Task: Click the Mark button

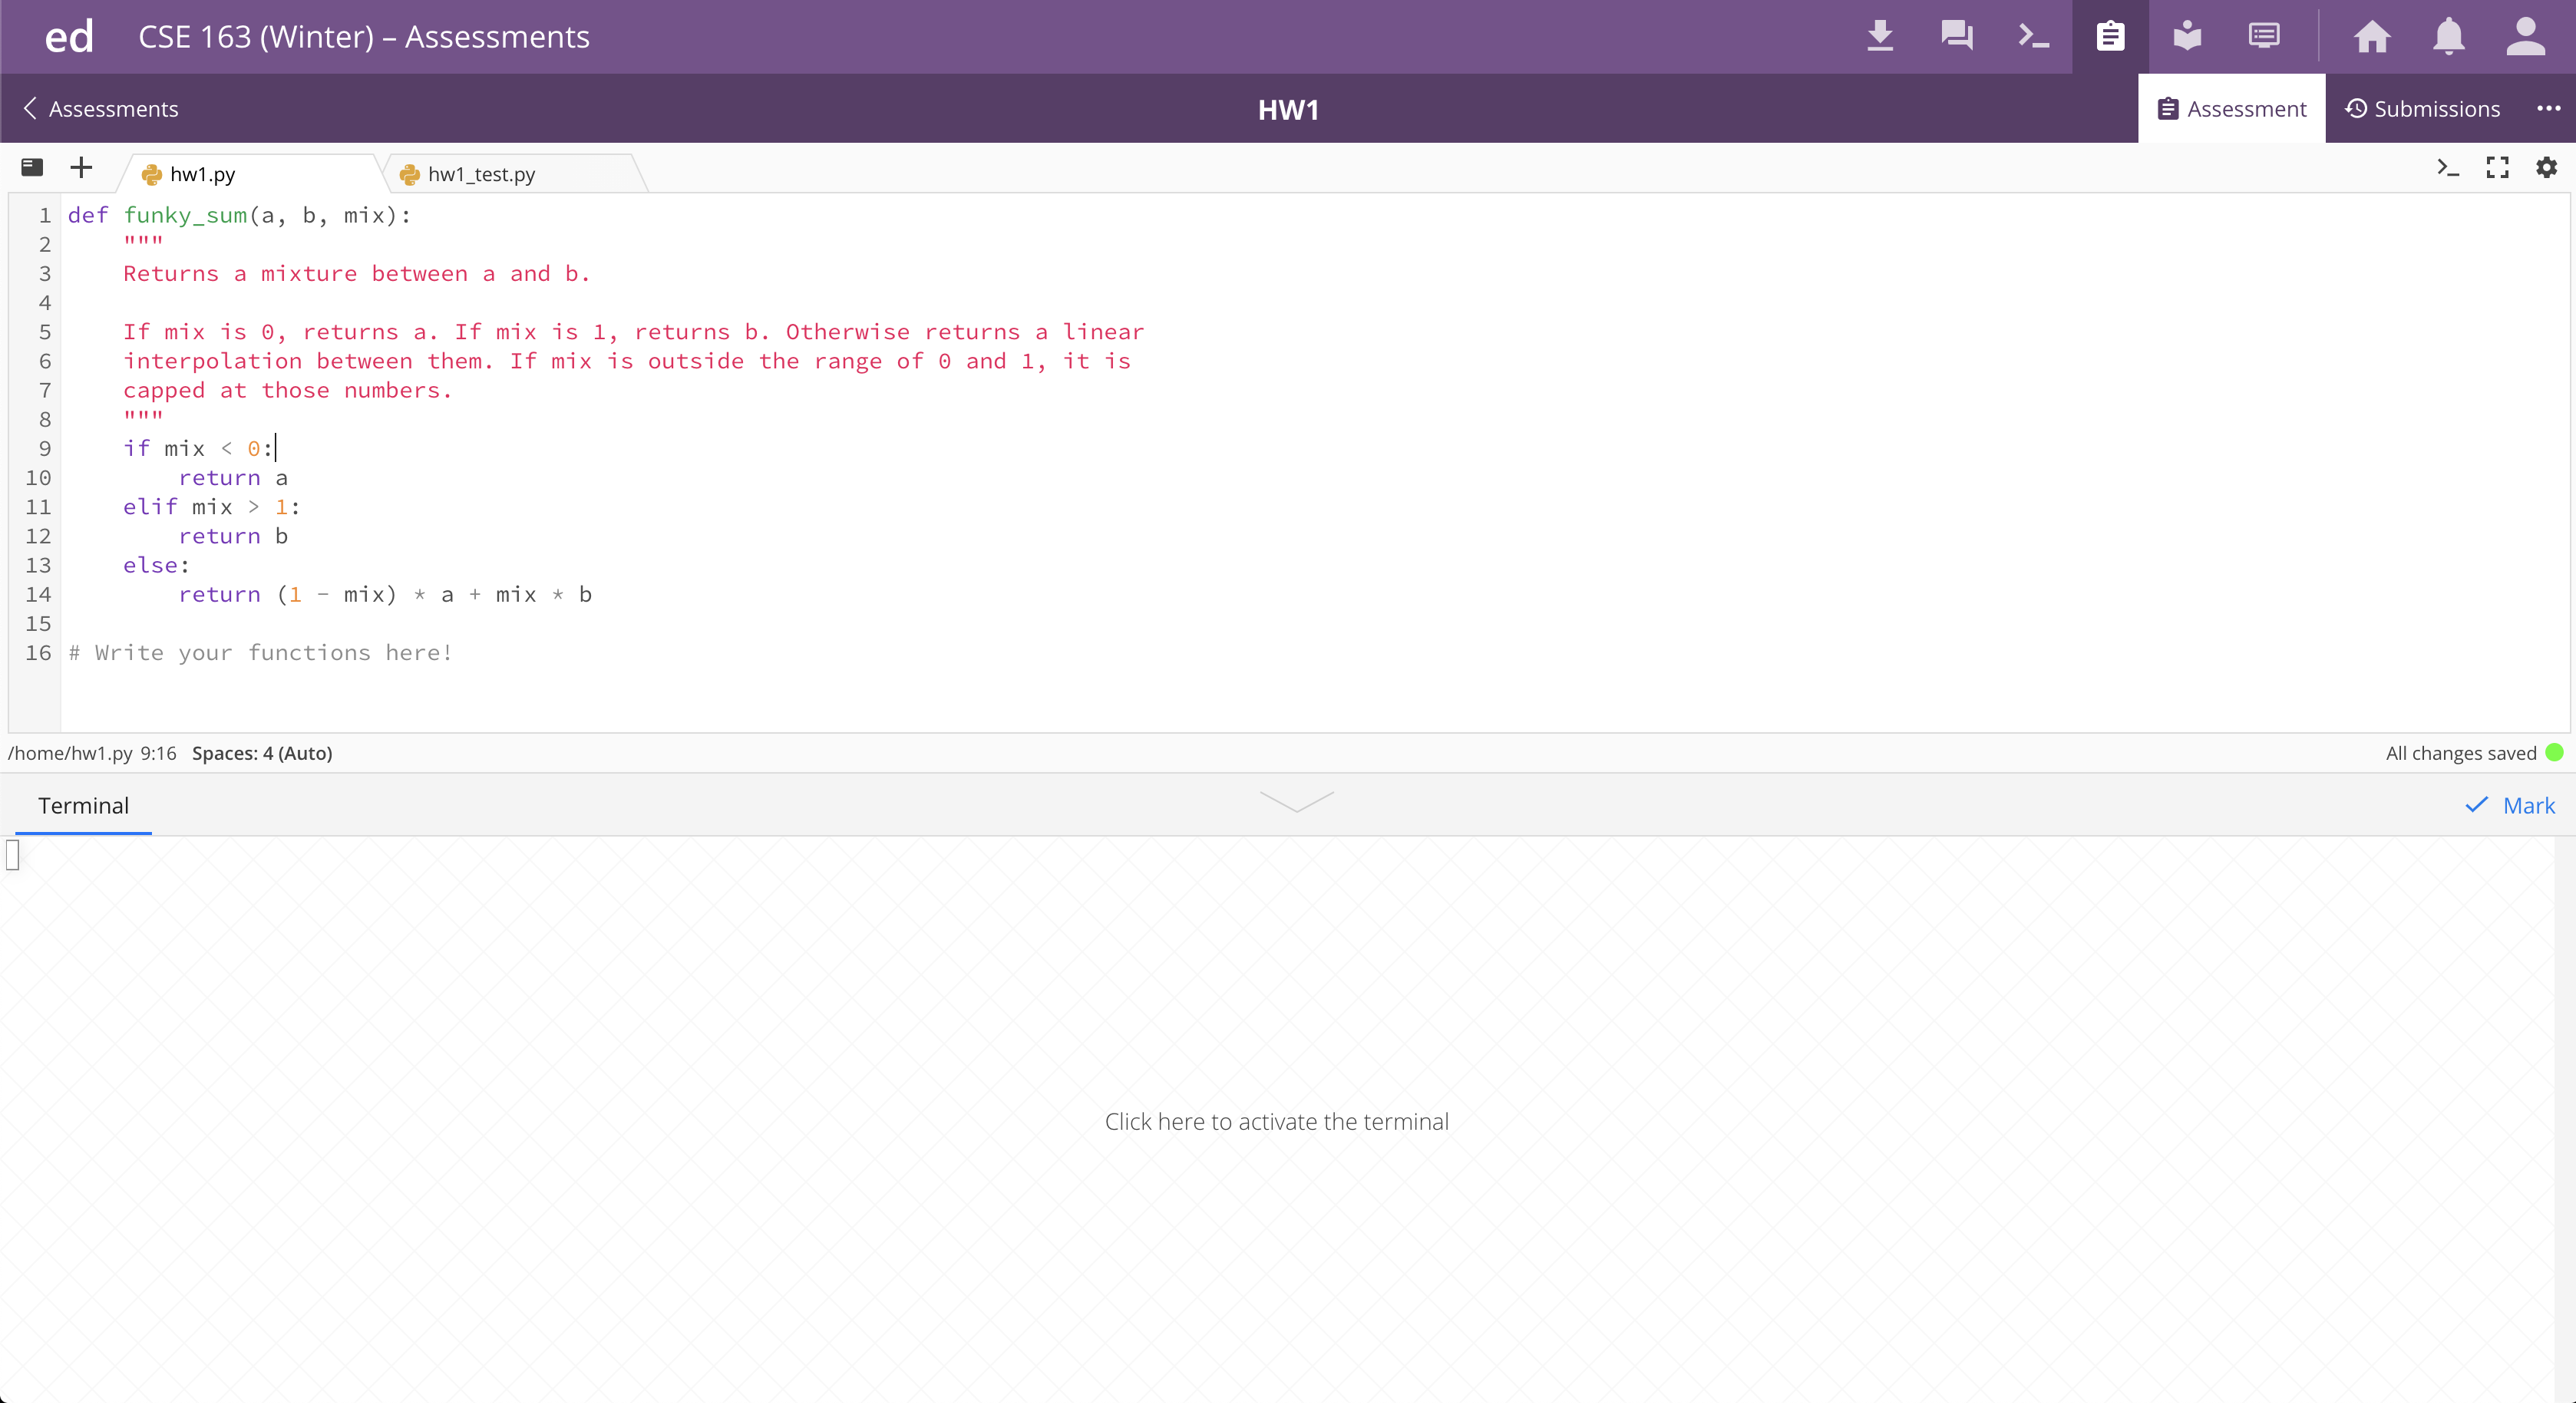Action: [2510, 805]
